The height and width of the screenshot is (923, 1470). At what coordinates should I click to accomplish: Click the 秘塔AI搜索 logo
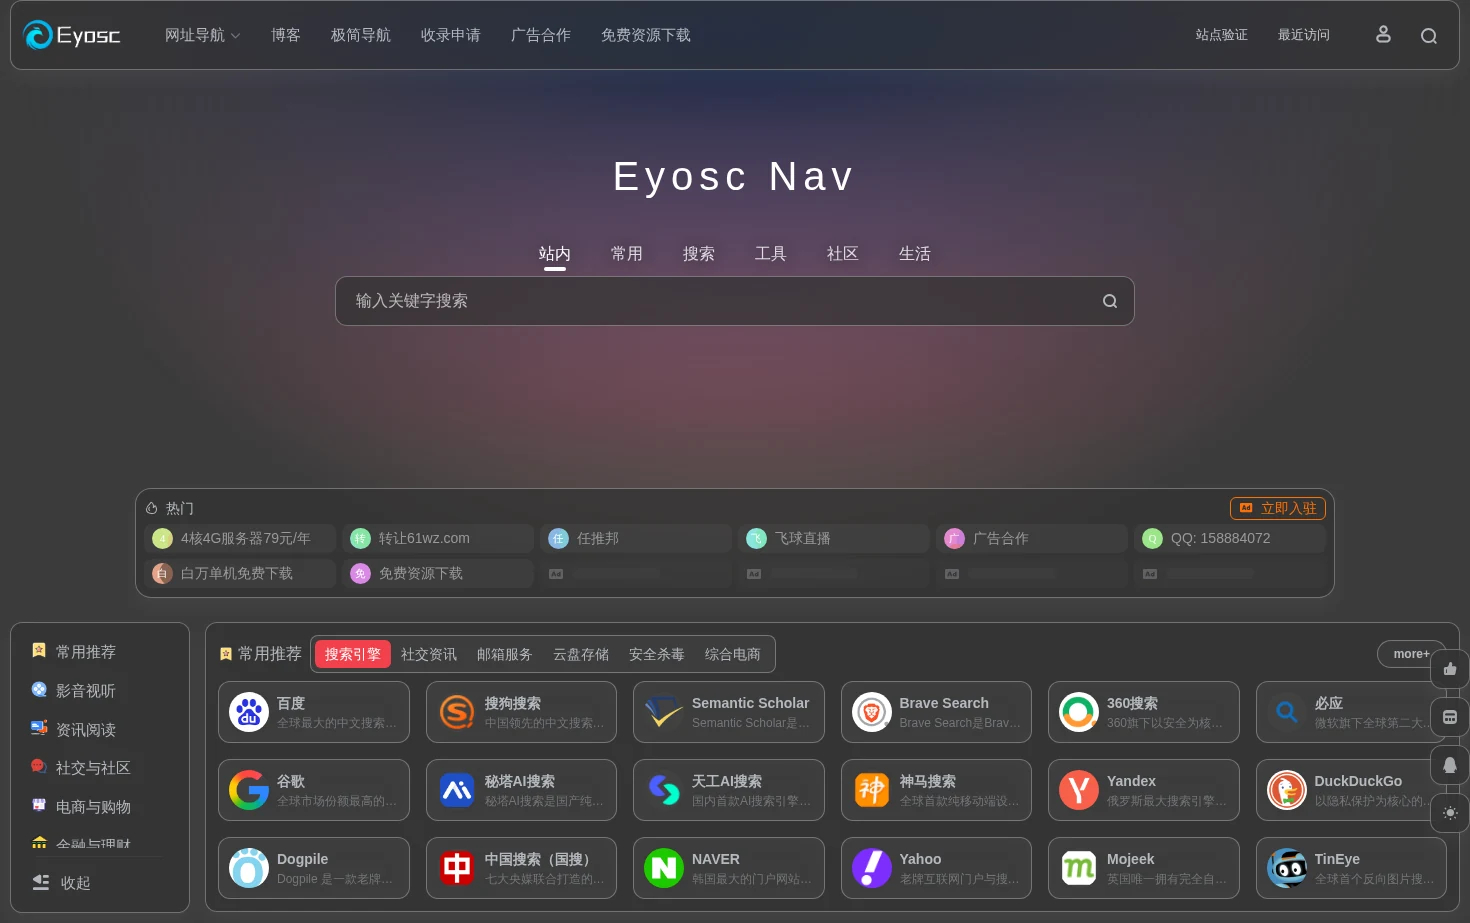(457, 790)
